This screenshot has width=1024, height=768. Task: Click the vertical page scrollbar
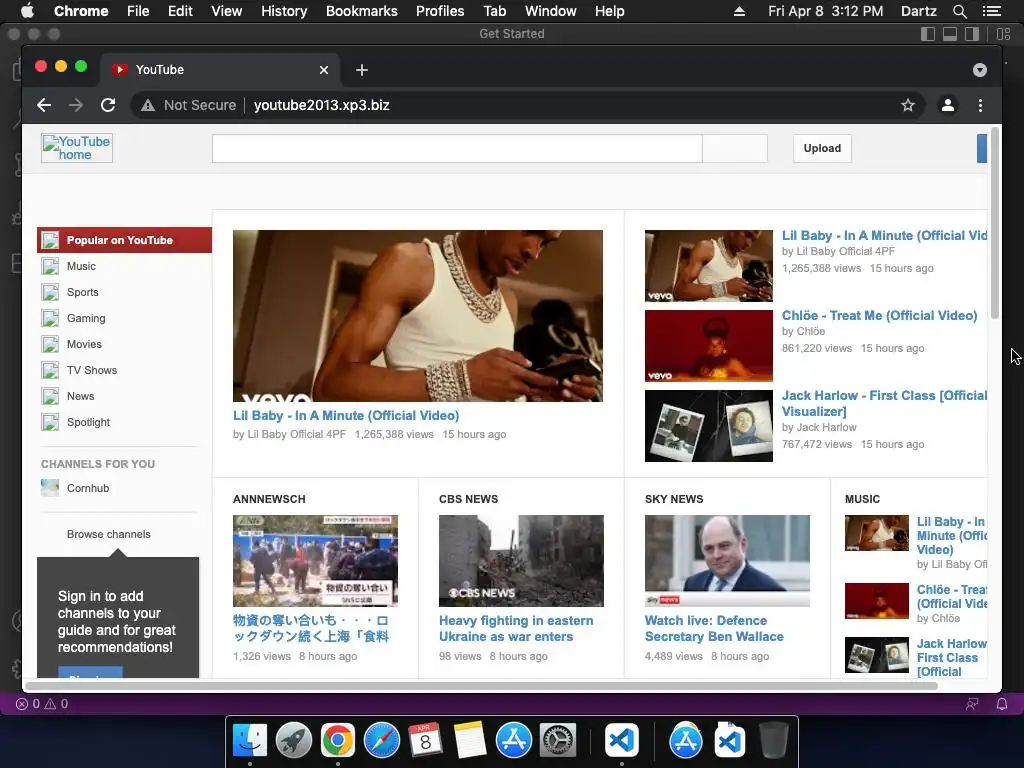[995, 223]
